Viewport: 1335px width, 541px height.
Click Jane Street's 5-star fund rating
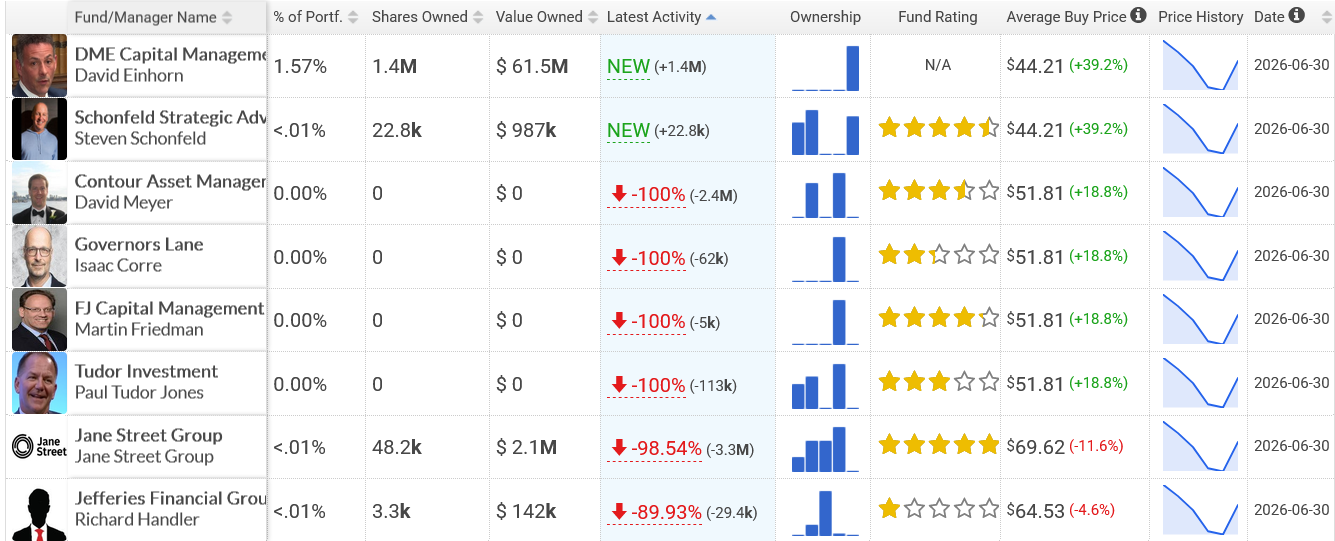938,446
